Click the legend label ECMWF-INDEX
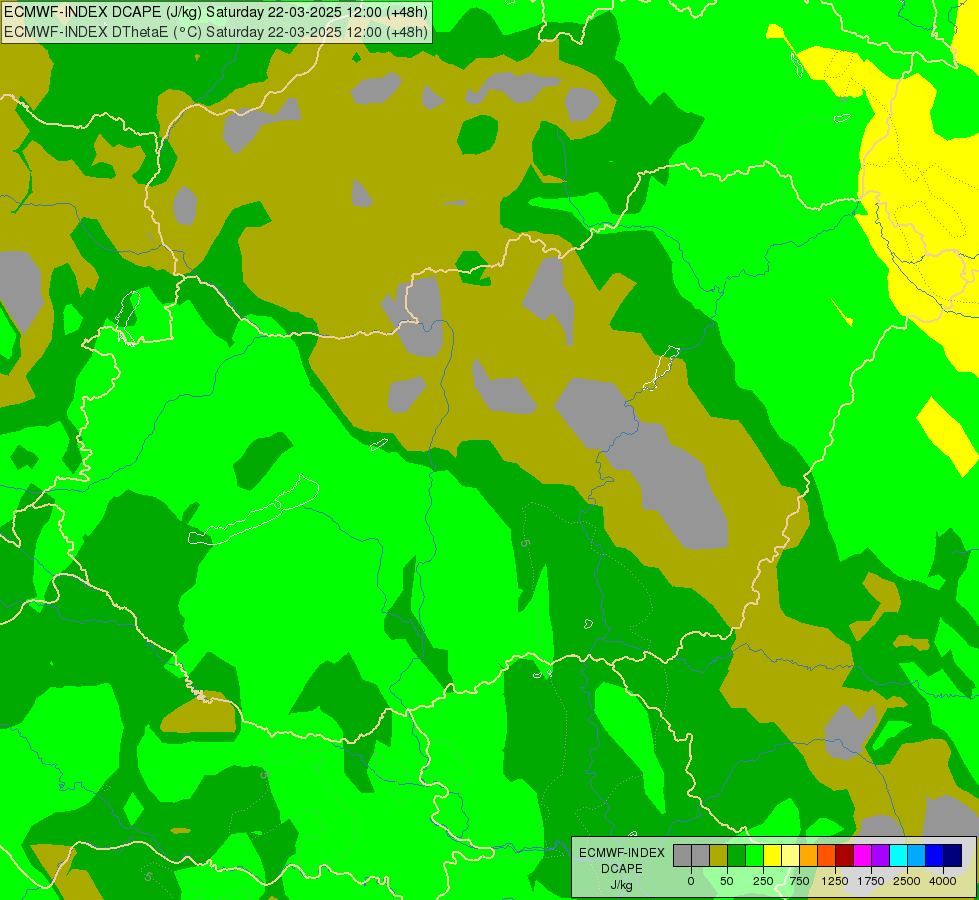Image resolution: width=979 pixels, height=900 pixels. [x=622, y=853]
